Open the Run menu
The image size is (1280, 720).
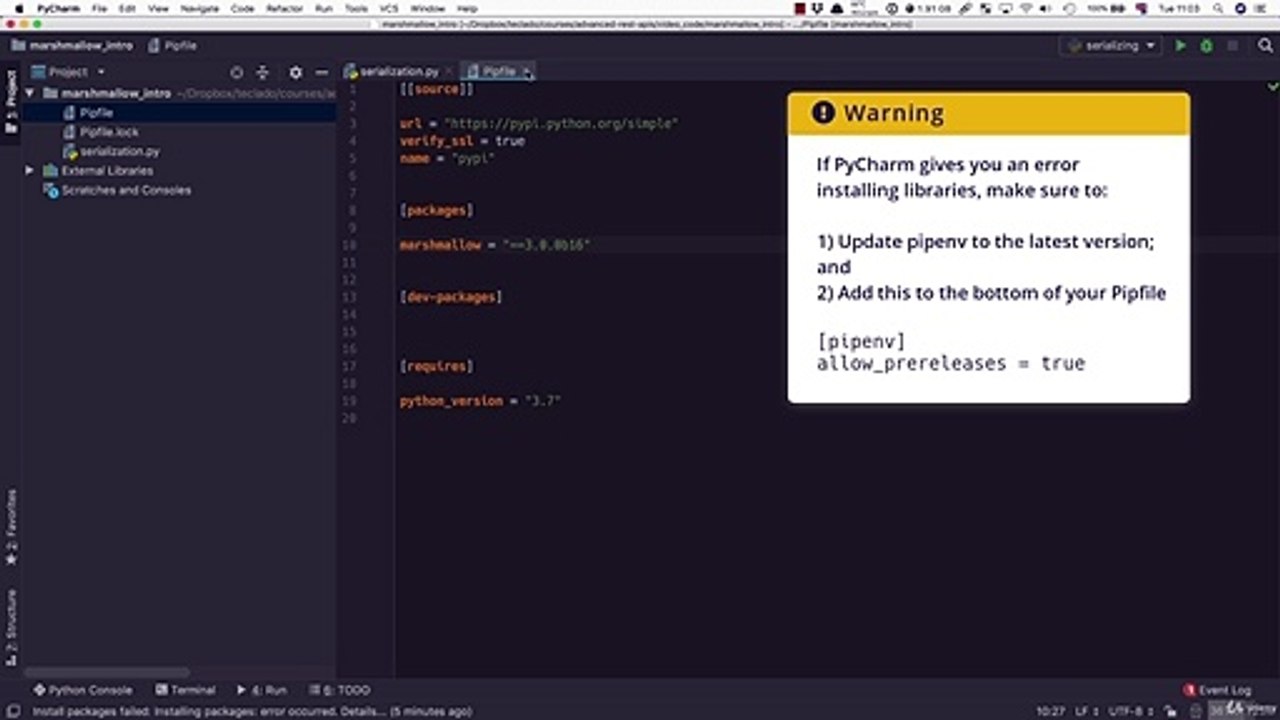click(x=323, y=8)
